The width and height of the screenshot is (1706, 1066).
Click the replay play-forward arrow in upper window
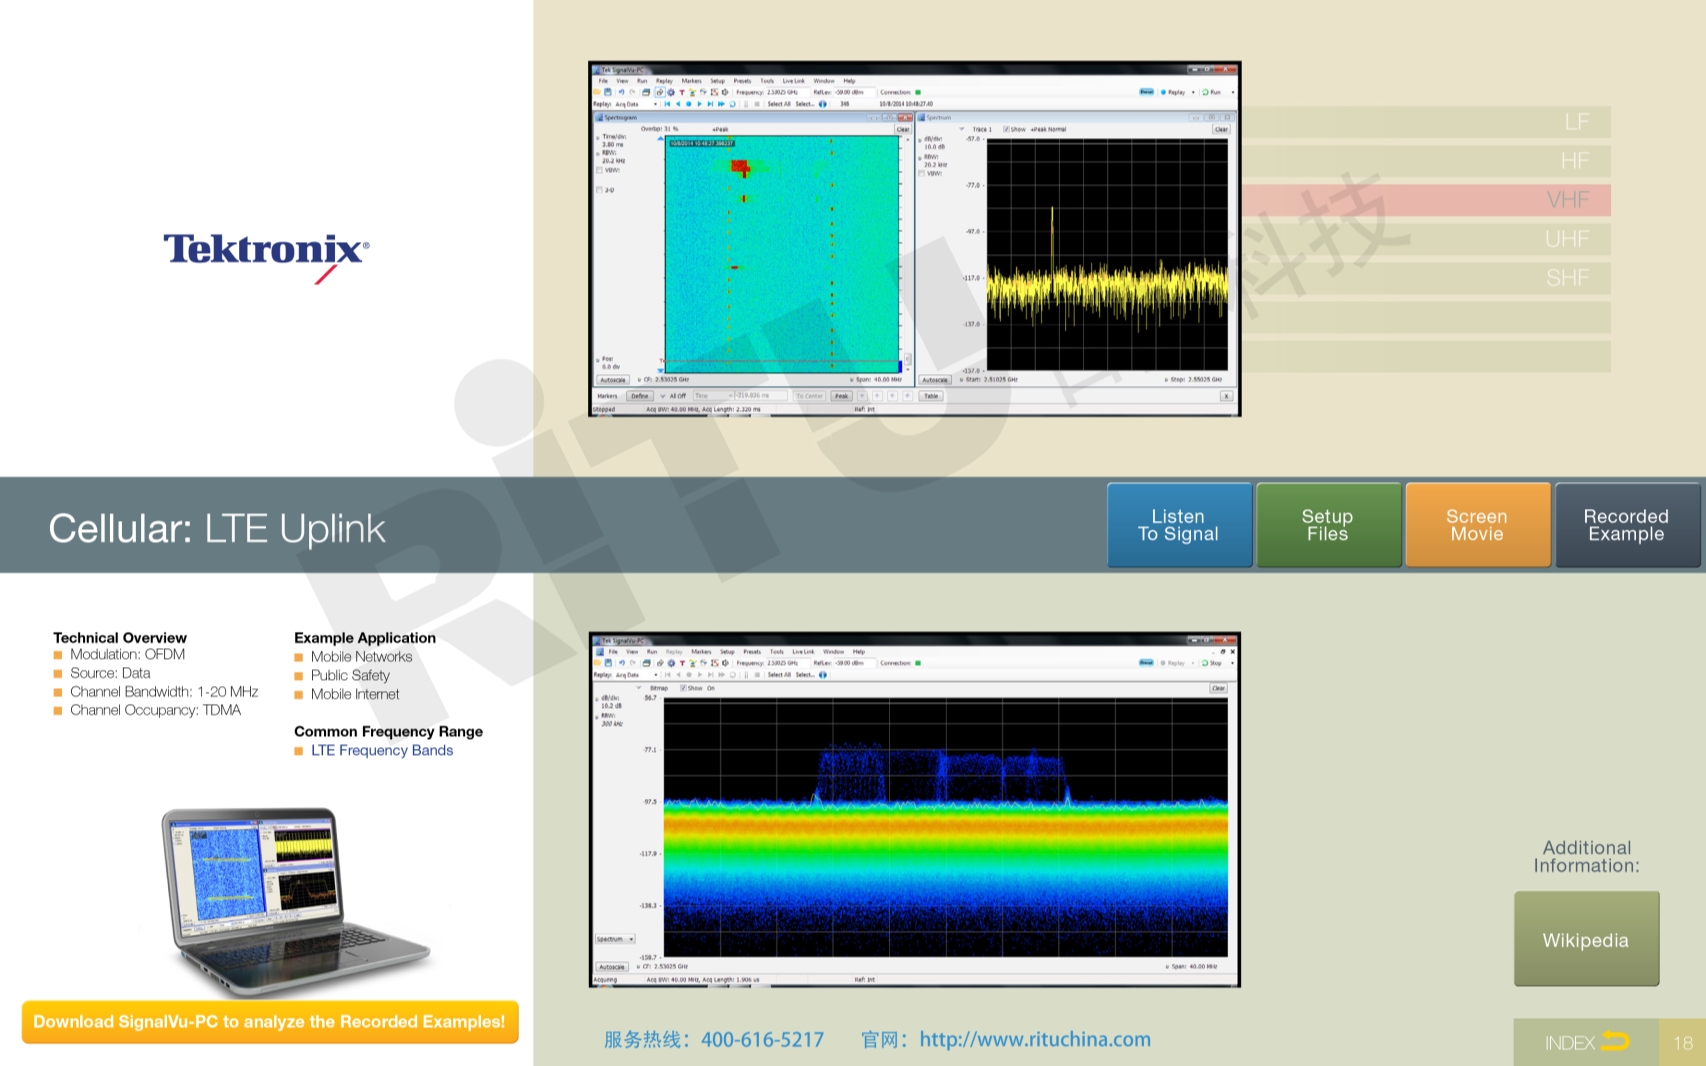[x=699, y=104]
